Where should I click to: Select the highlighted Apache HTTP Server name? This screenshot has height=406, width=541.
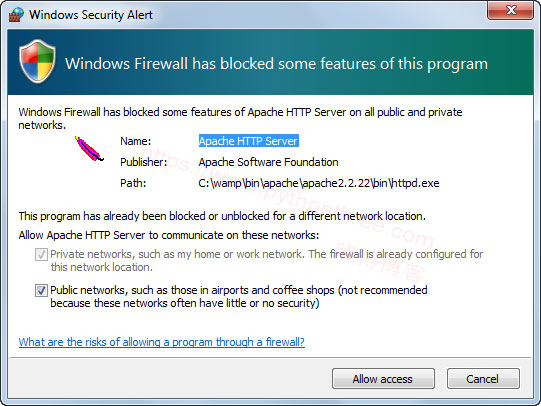tap(248, 141)
